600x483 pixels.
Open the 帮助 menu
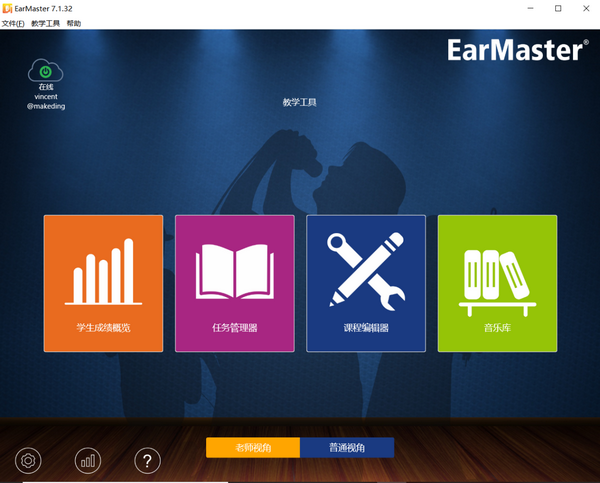pyautogui.click(x=74, y=23)
